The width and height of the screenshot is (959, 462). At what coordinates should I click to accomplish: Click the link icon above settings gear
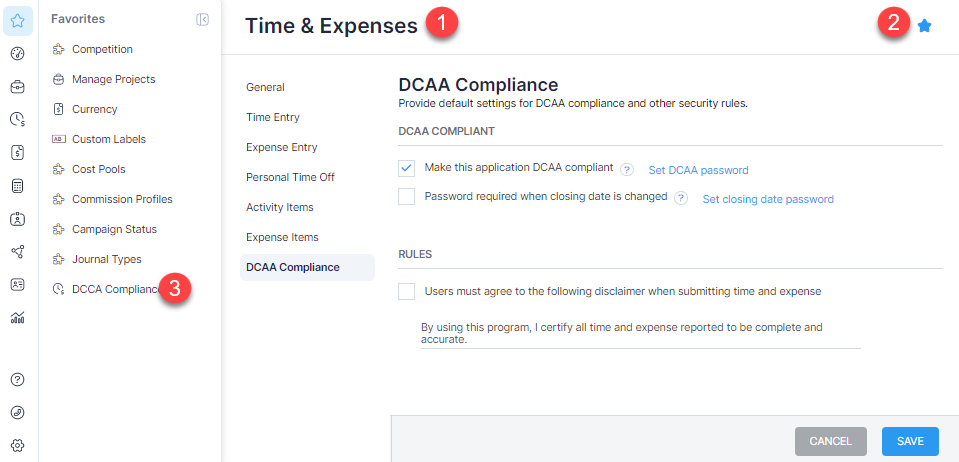click(x=18, y=412)
